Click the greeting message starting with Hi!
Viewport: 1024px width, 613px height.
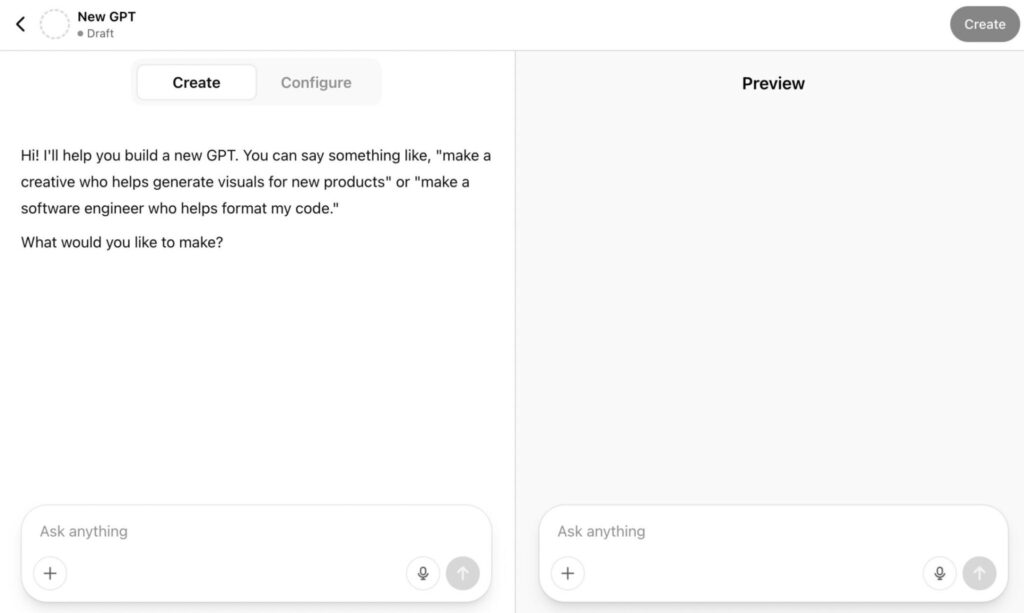coord(255,182)
